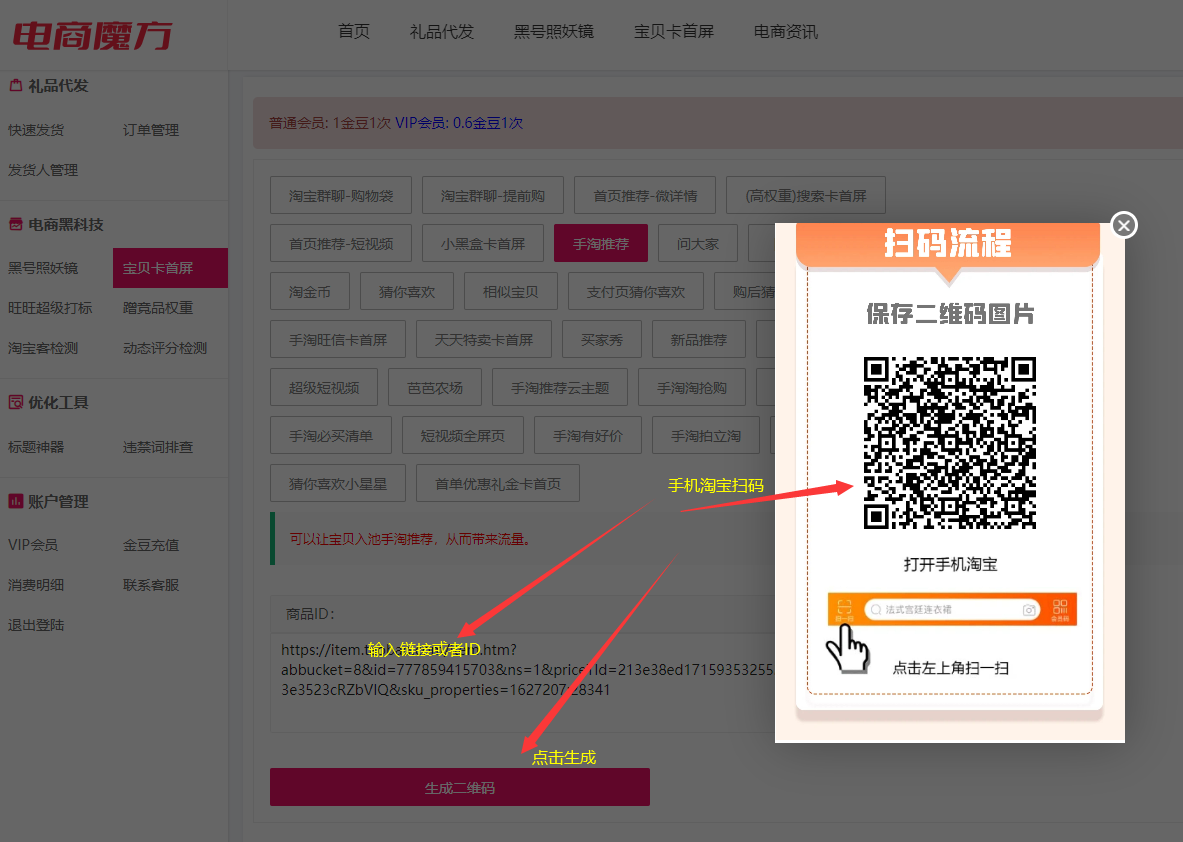Open 违禁词排查 in the sidebar

[x=158, y=447]
